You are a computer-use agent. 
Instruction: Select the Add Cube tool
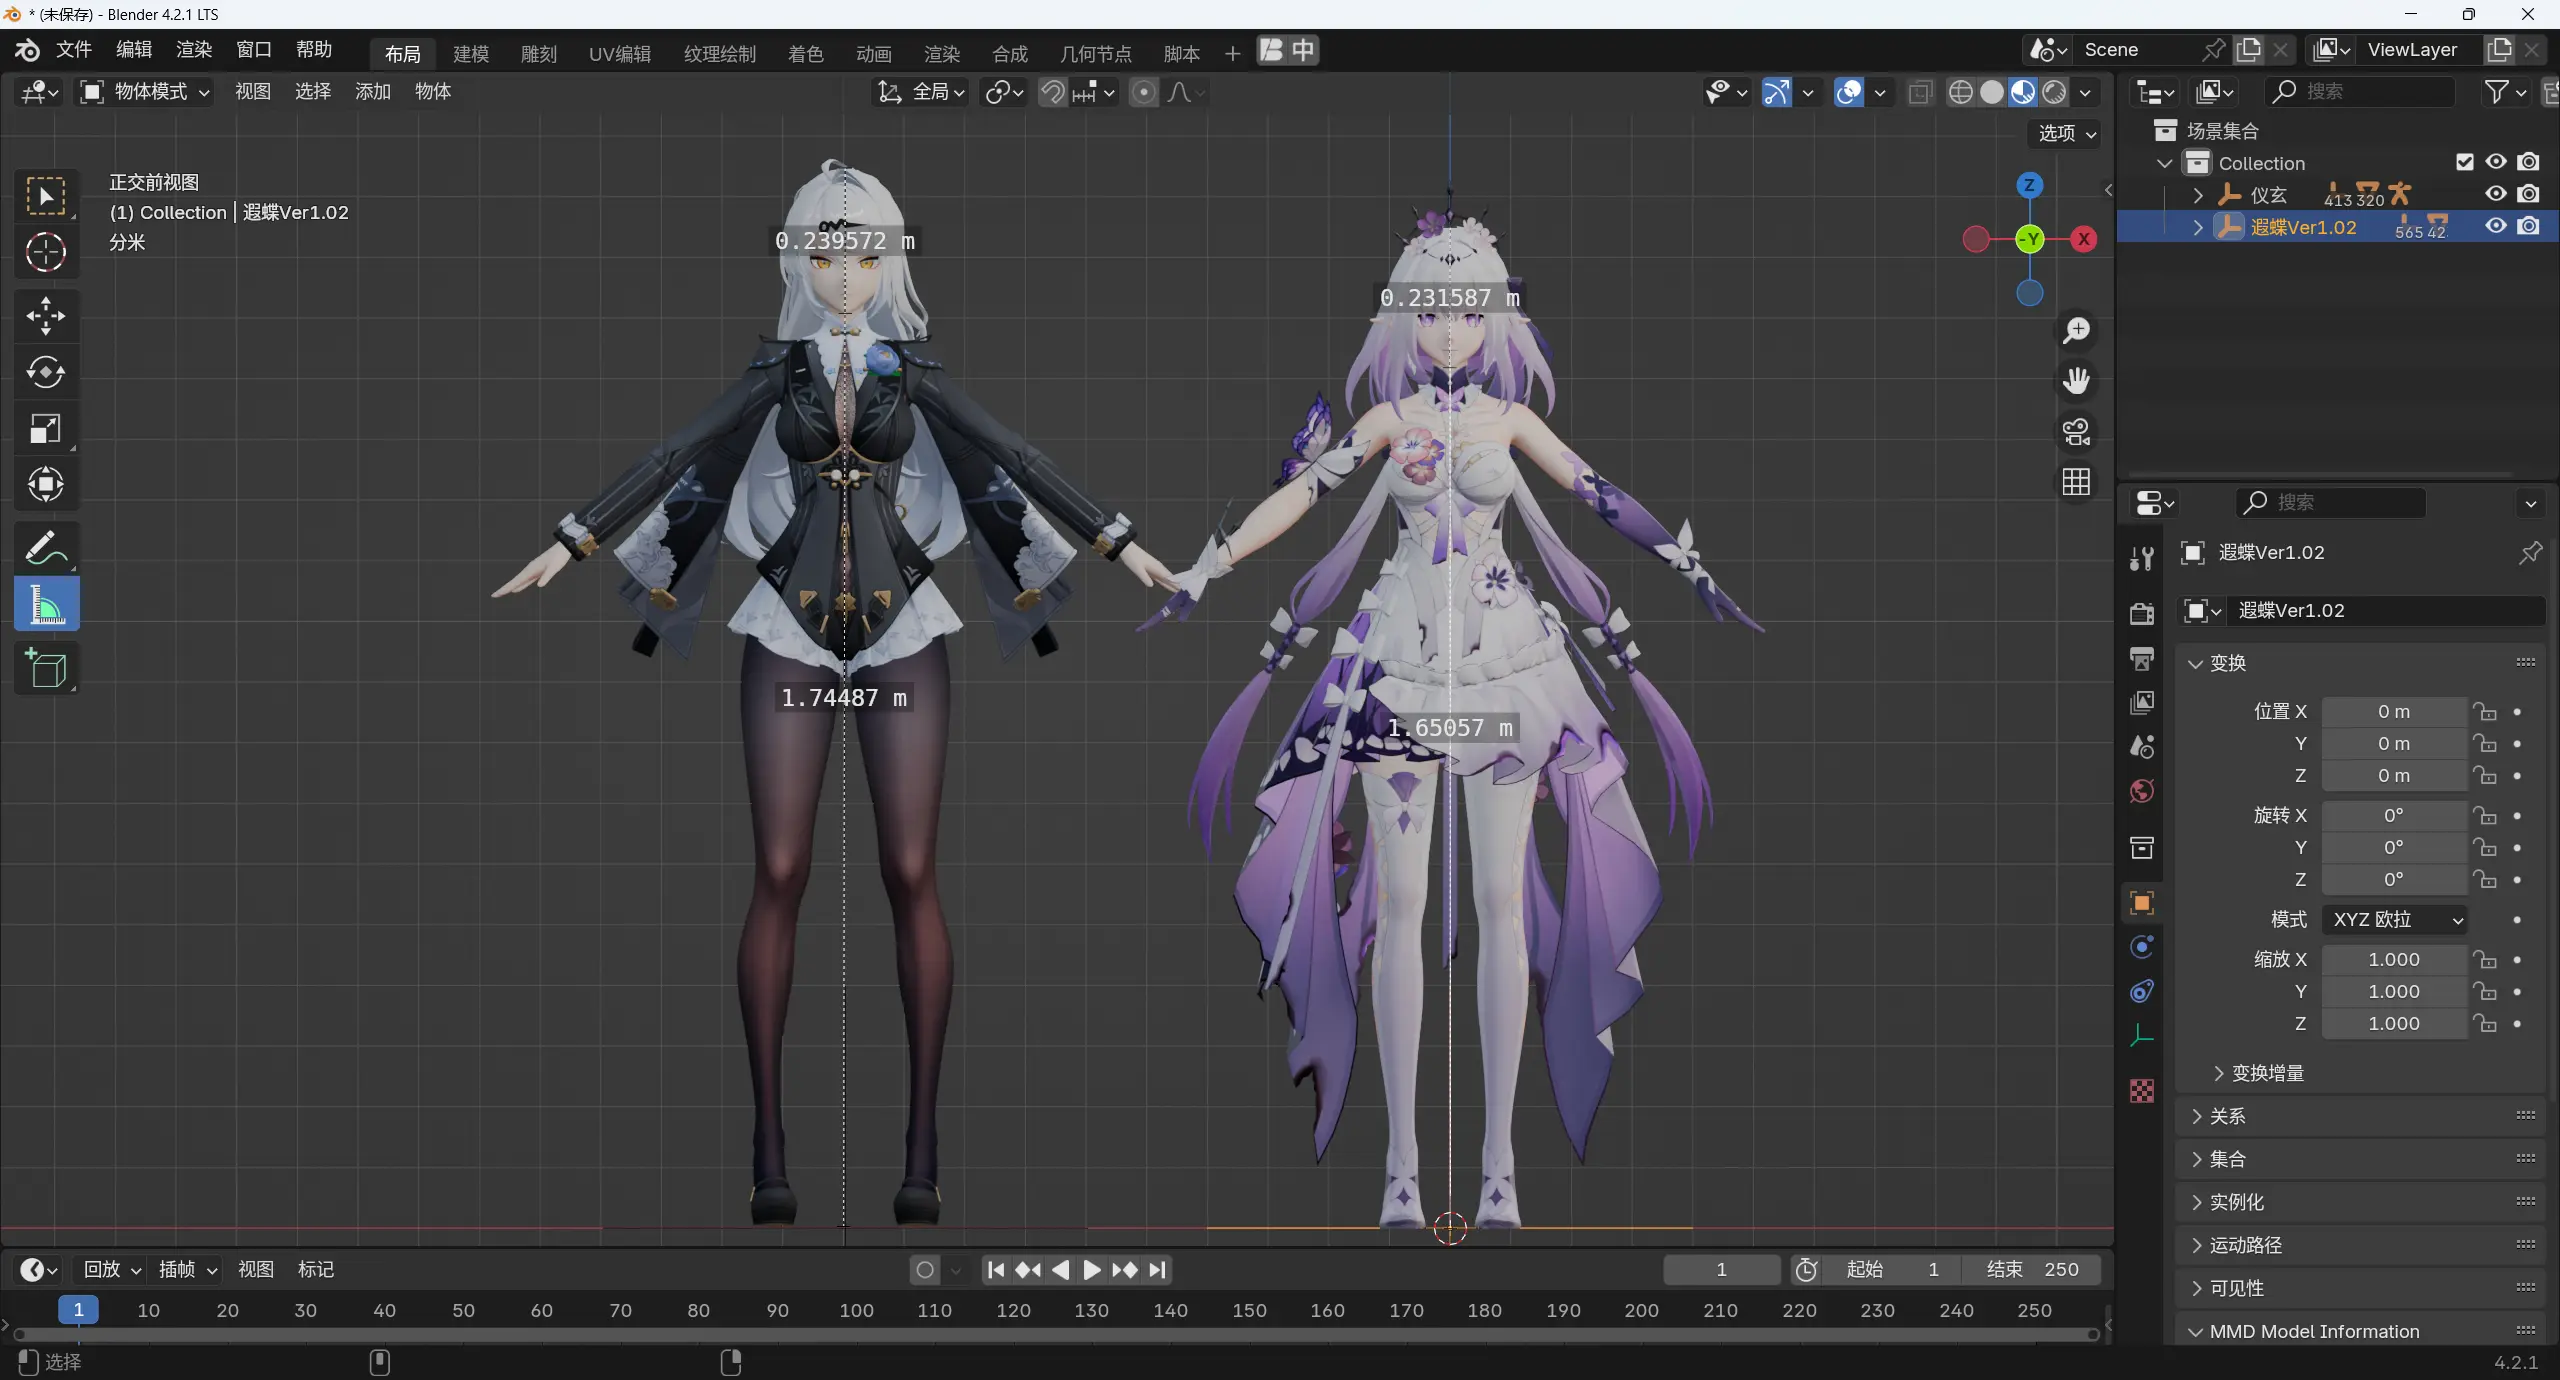click(45, 668)
